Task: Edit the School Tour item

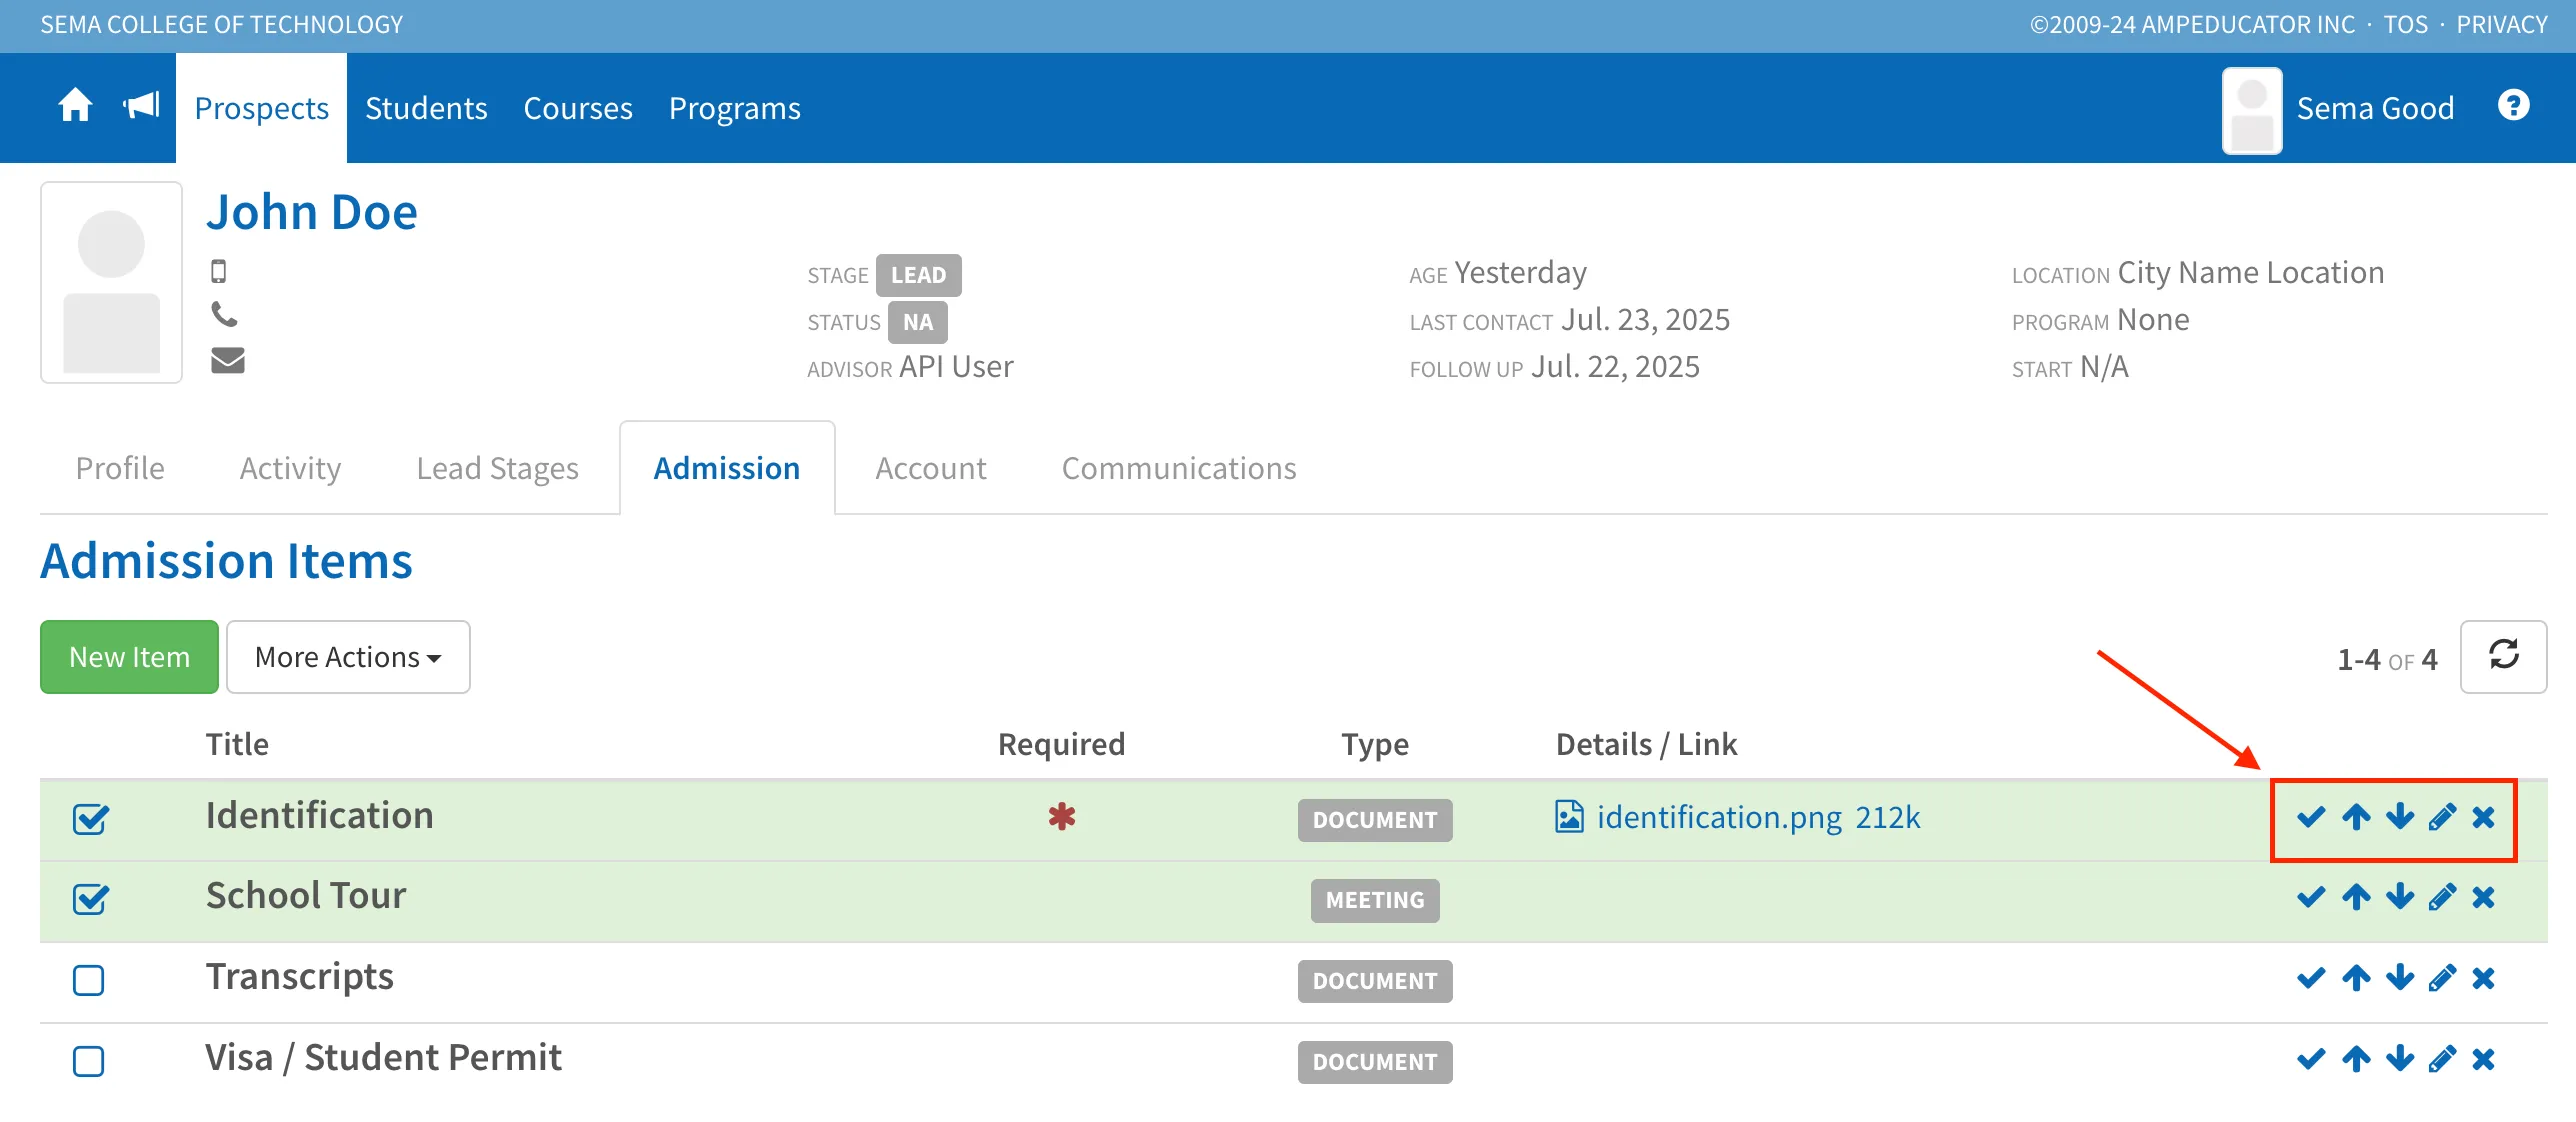Action: [x=2441, y=898]
